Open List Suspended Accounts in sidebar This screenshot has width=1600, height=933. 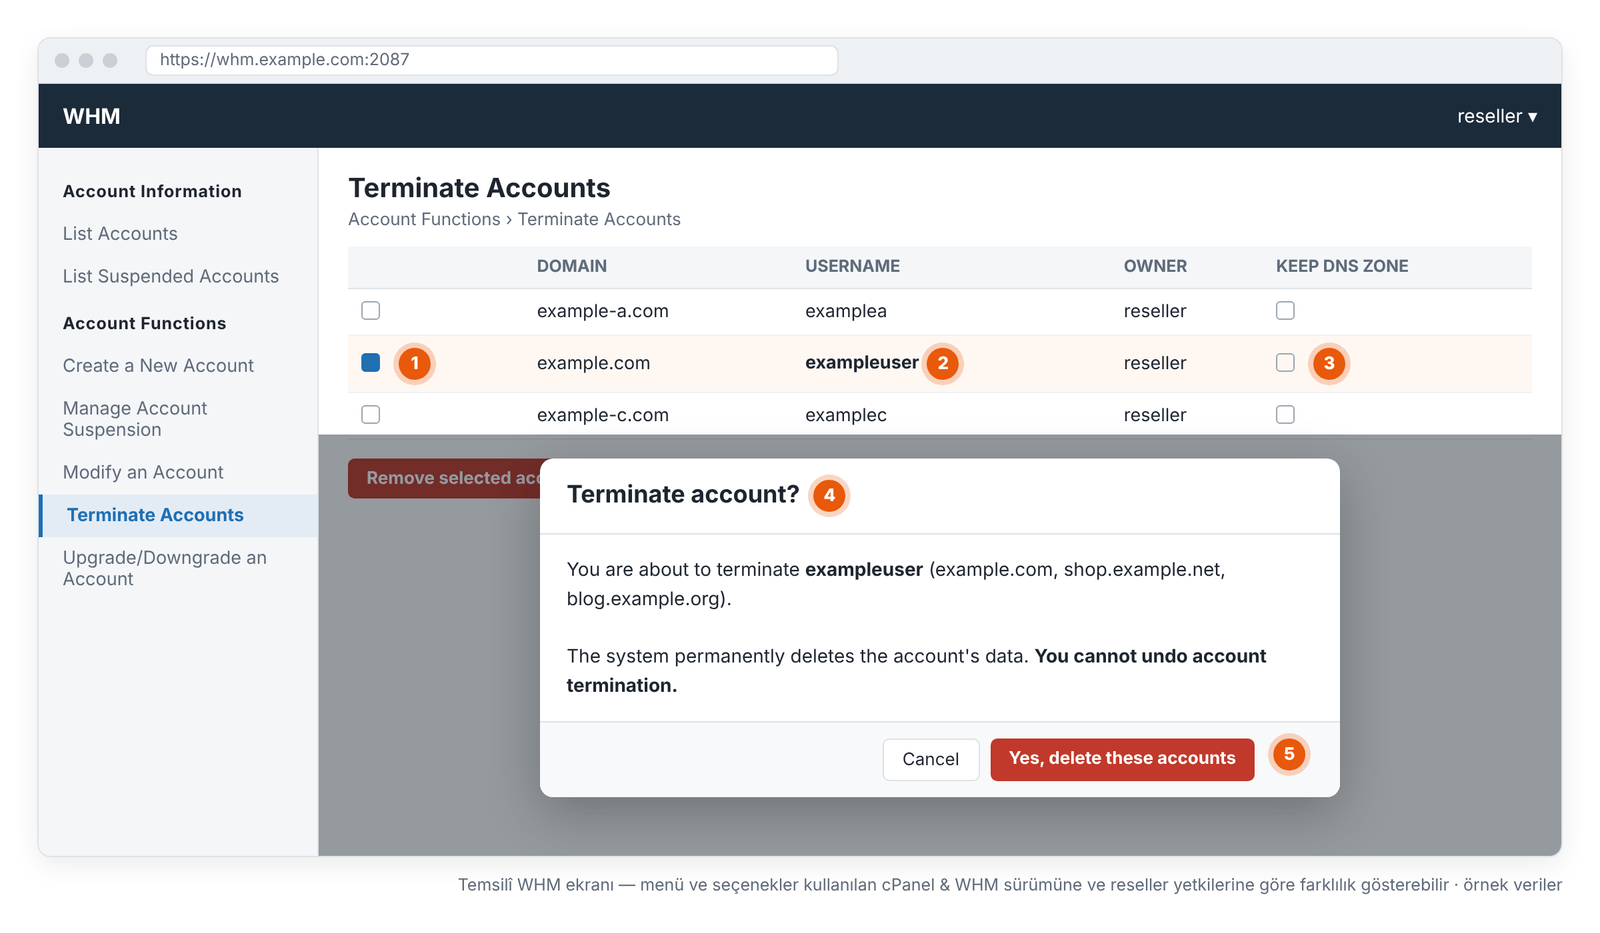tap(171, 276)
